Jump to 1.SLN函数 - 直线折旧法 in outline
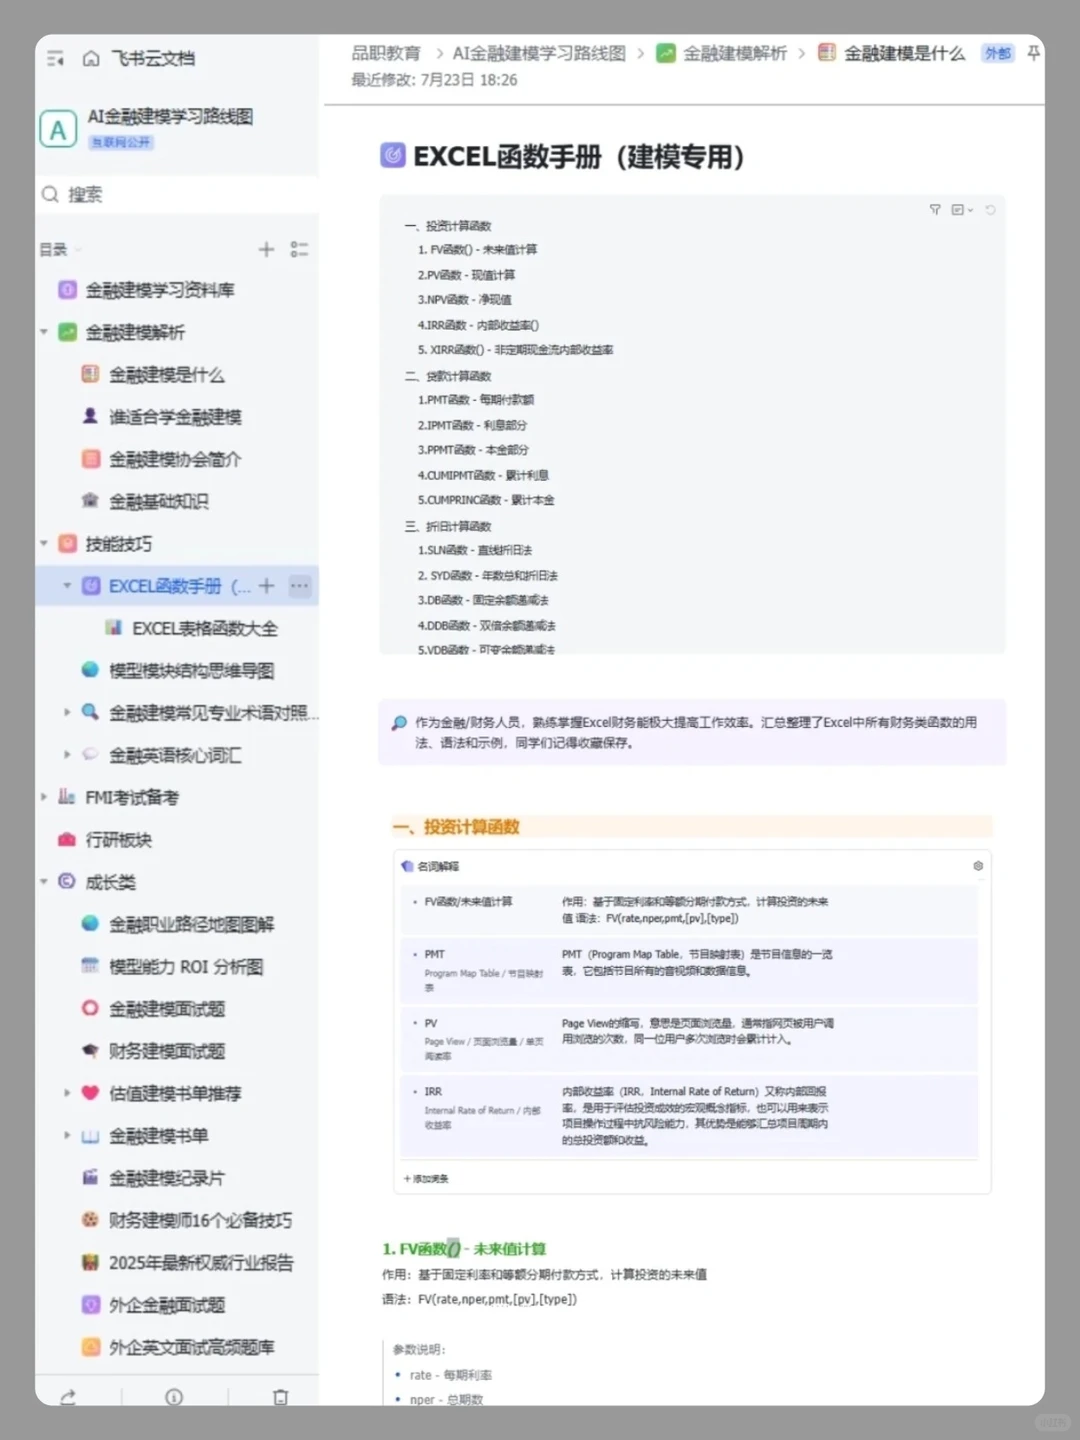Viewport: 1080px width, 1440px height. pyautogui.click(x=475, y=550)
